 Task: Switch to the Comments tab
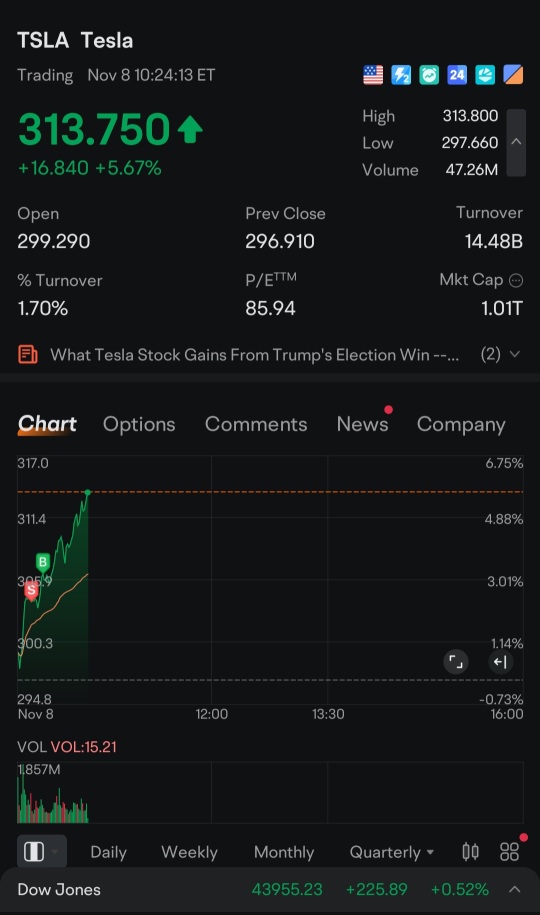click(256, 424)
